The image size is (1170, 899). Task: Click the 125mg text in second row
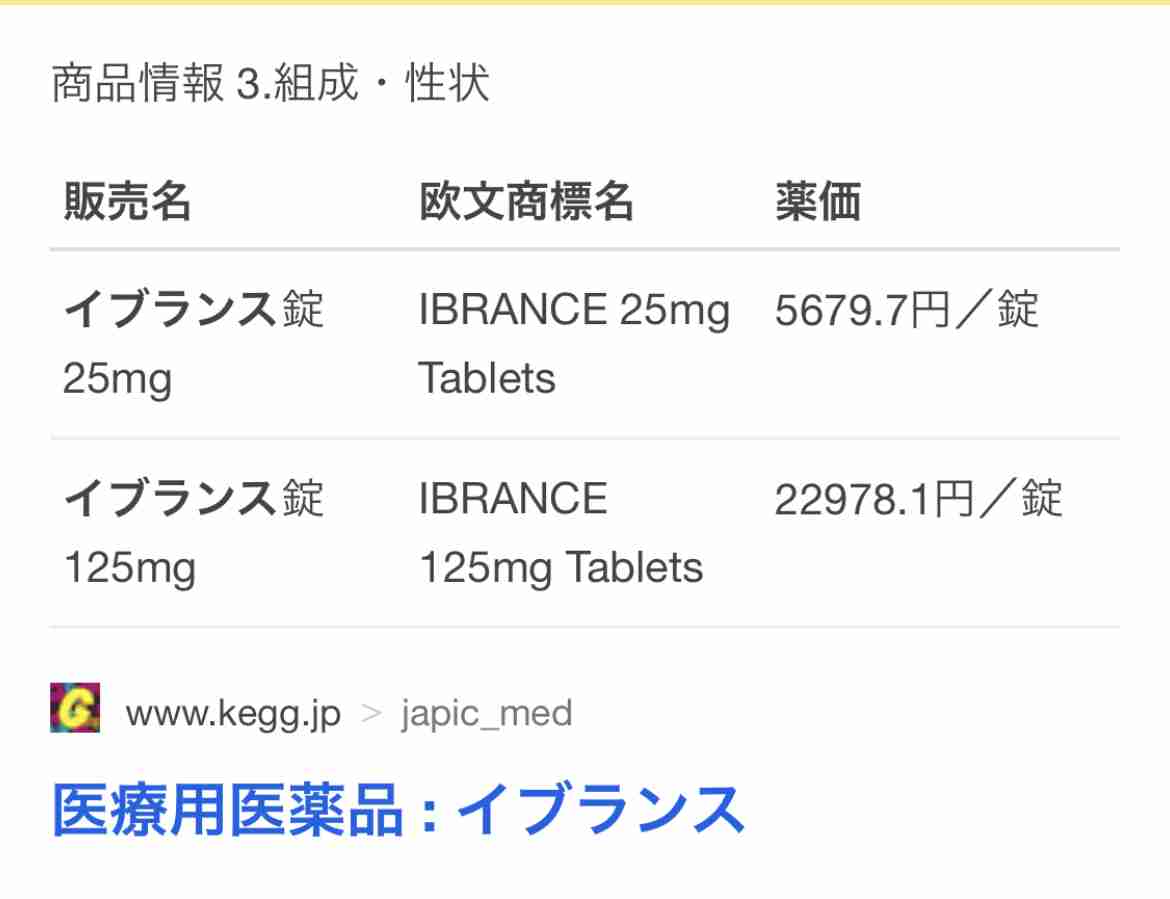pyautogui.click(x=130, y=568)
